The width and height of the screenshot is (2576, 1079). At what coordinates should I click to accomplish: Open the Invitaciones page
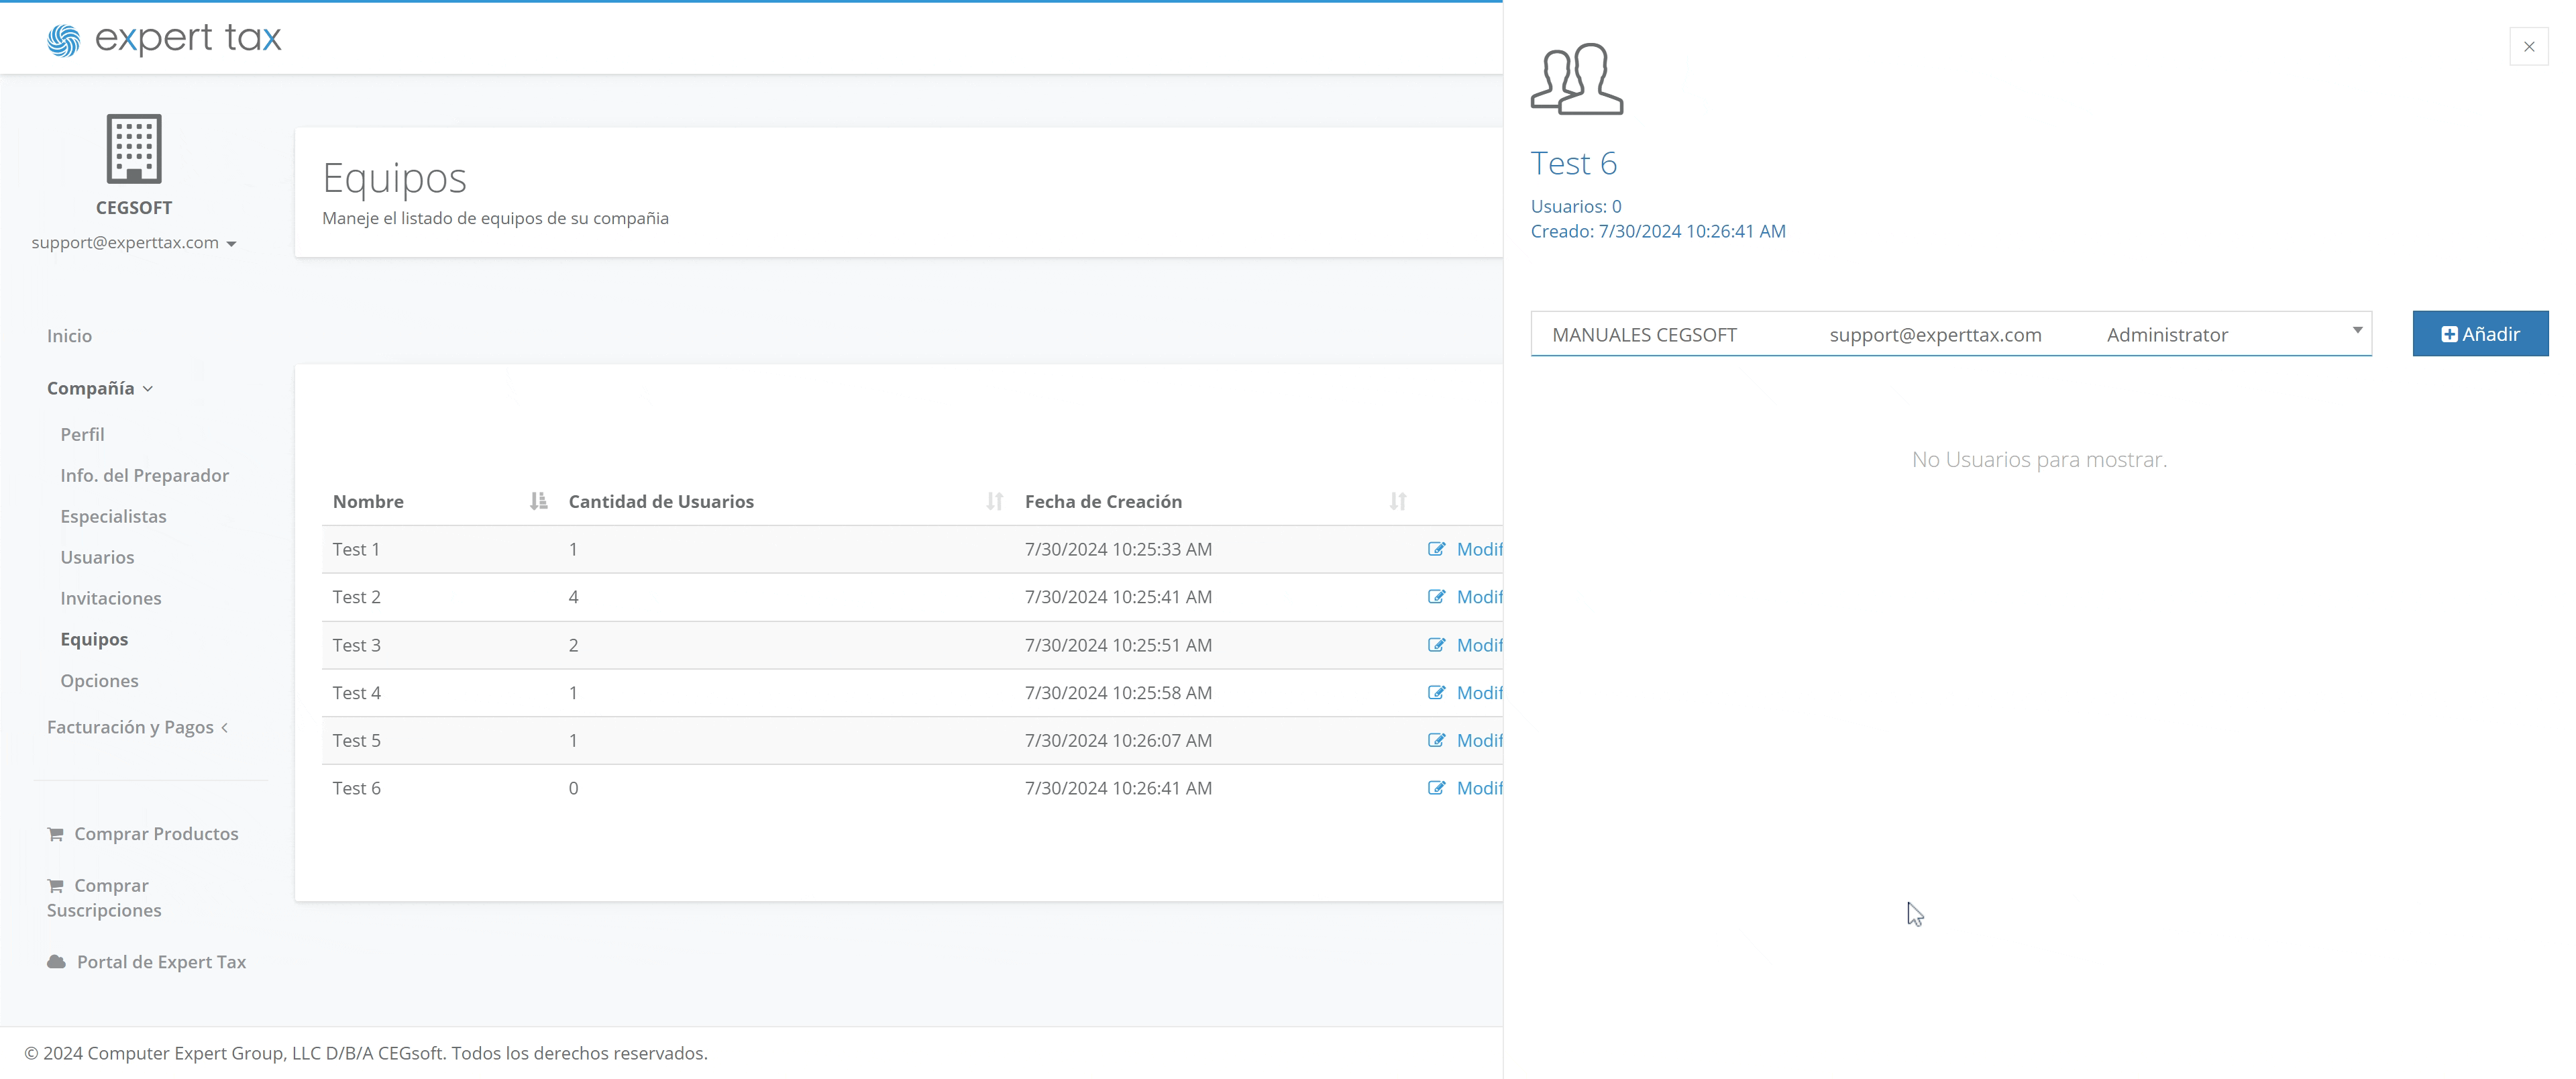coord(110,598)
